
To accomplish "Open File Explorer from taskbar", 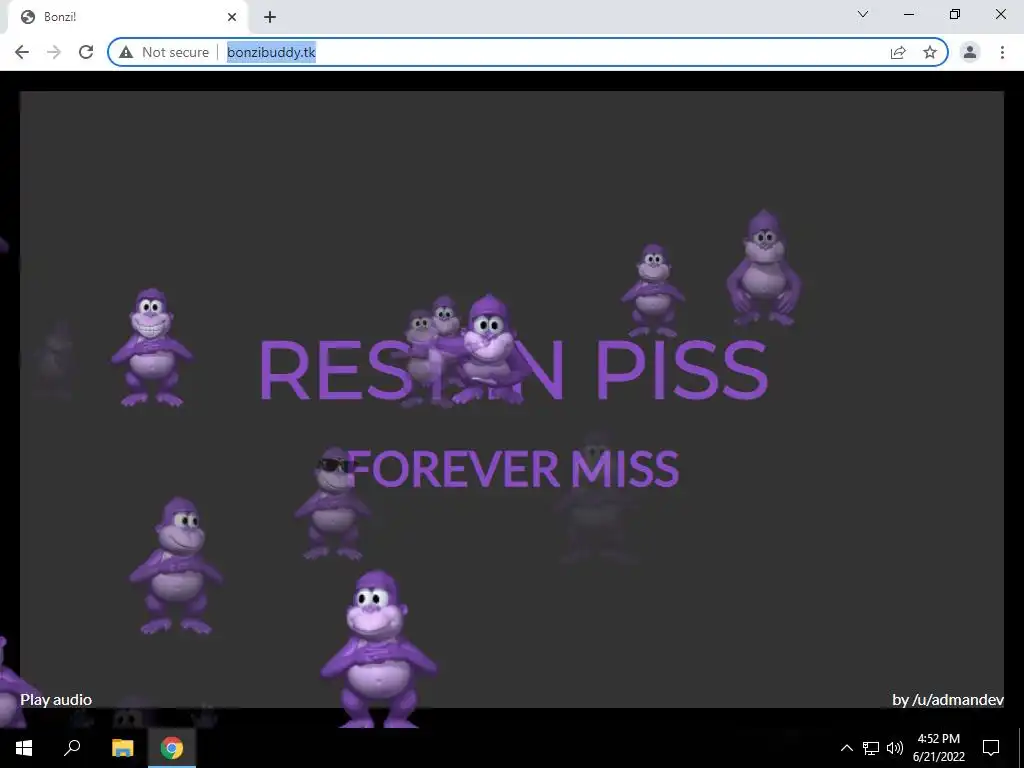I will click(x=122, y=748).
